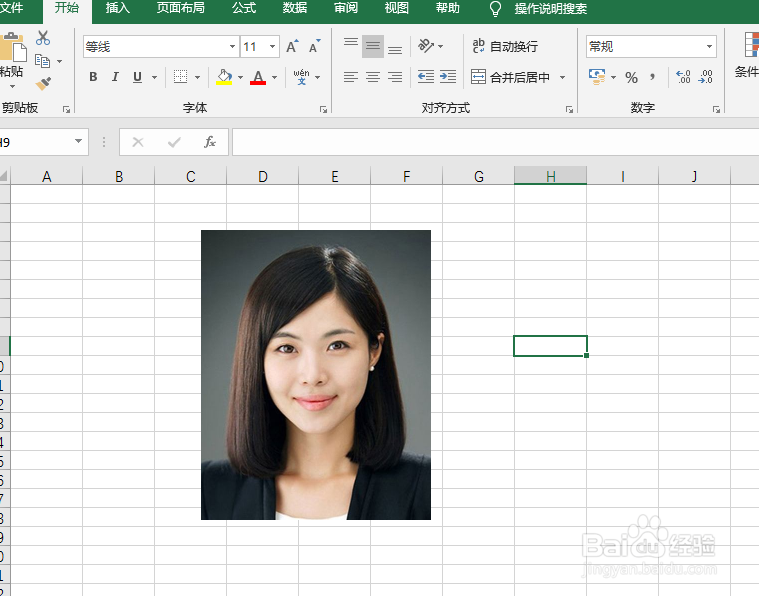Image resolution: width=759 pixels, height=596 pixels.
Task: Expand border options dropdown arrow
Action: pos(197,77)
